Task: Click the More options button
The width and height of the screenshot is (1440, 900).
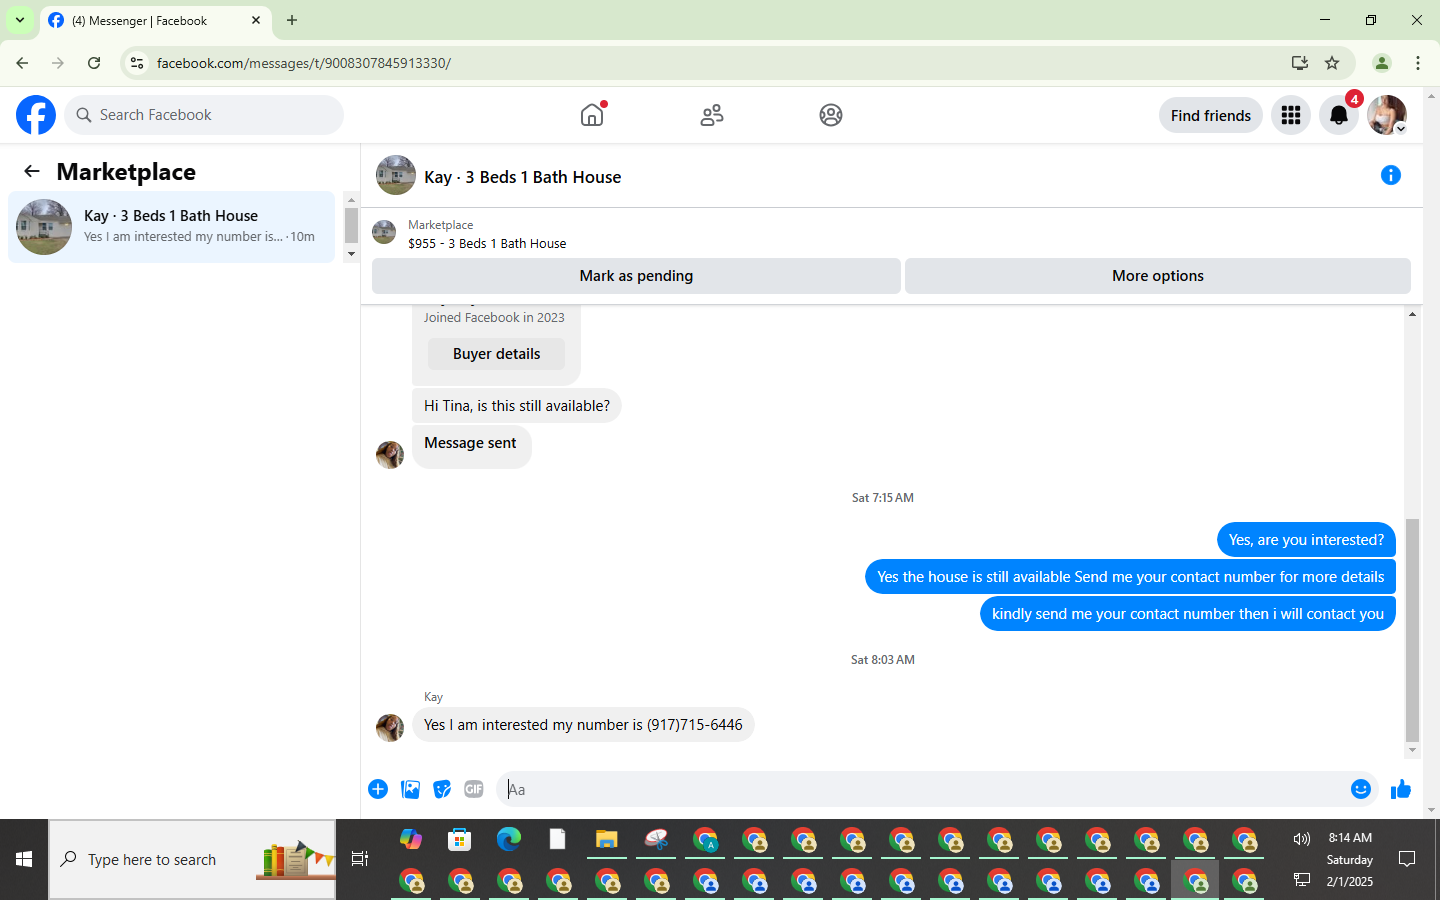Action: click(x=1158, y=276)
